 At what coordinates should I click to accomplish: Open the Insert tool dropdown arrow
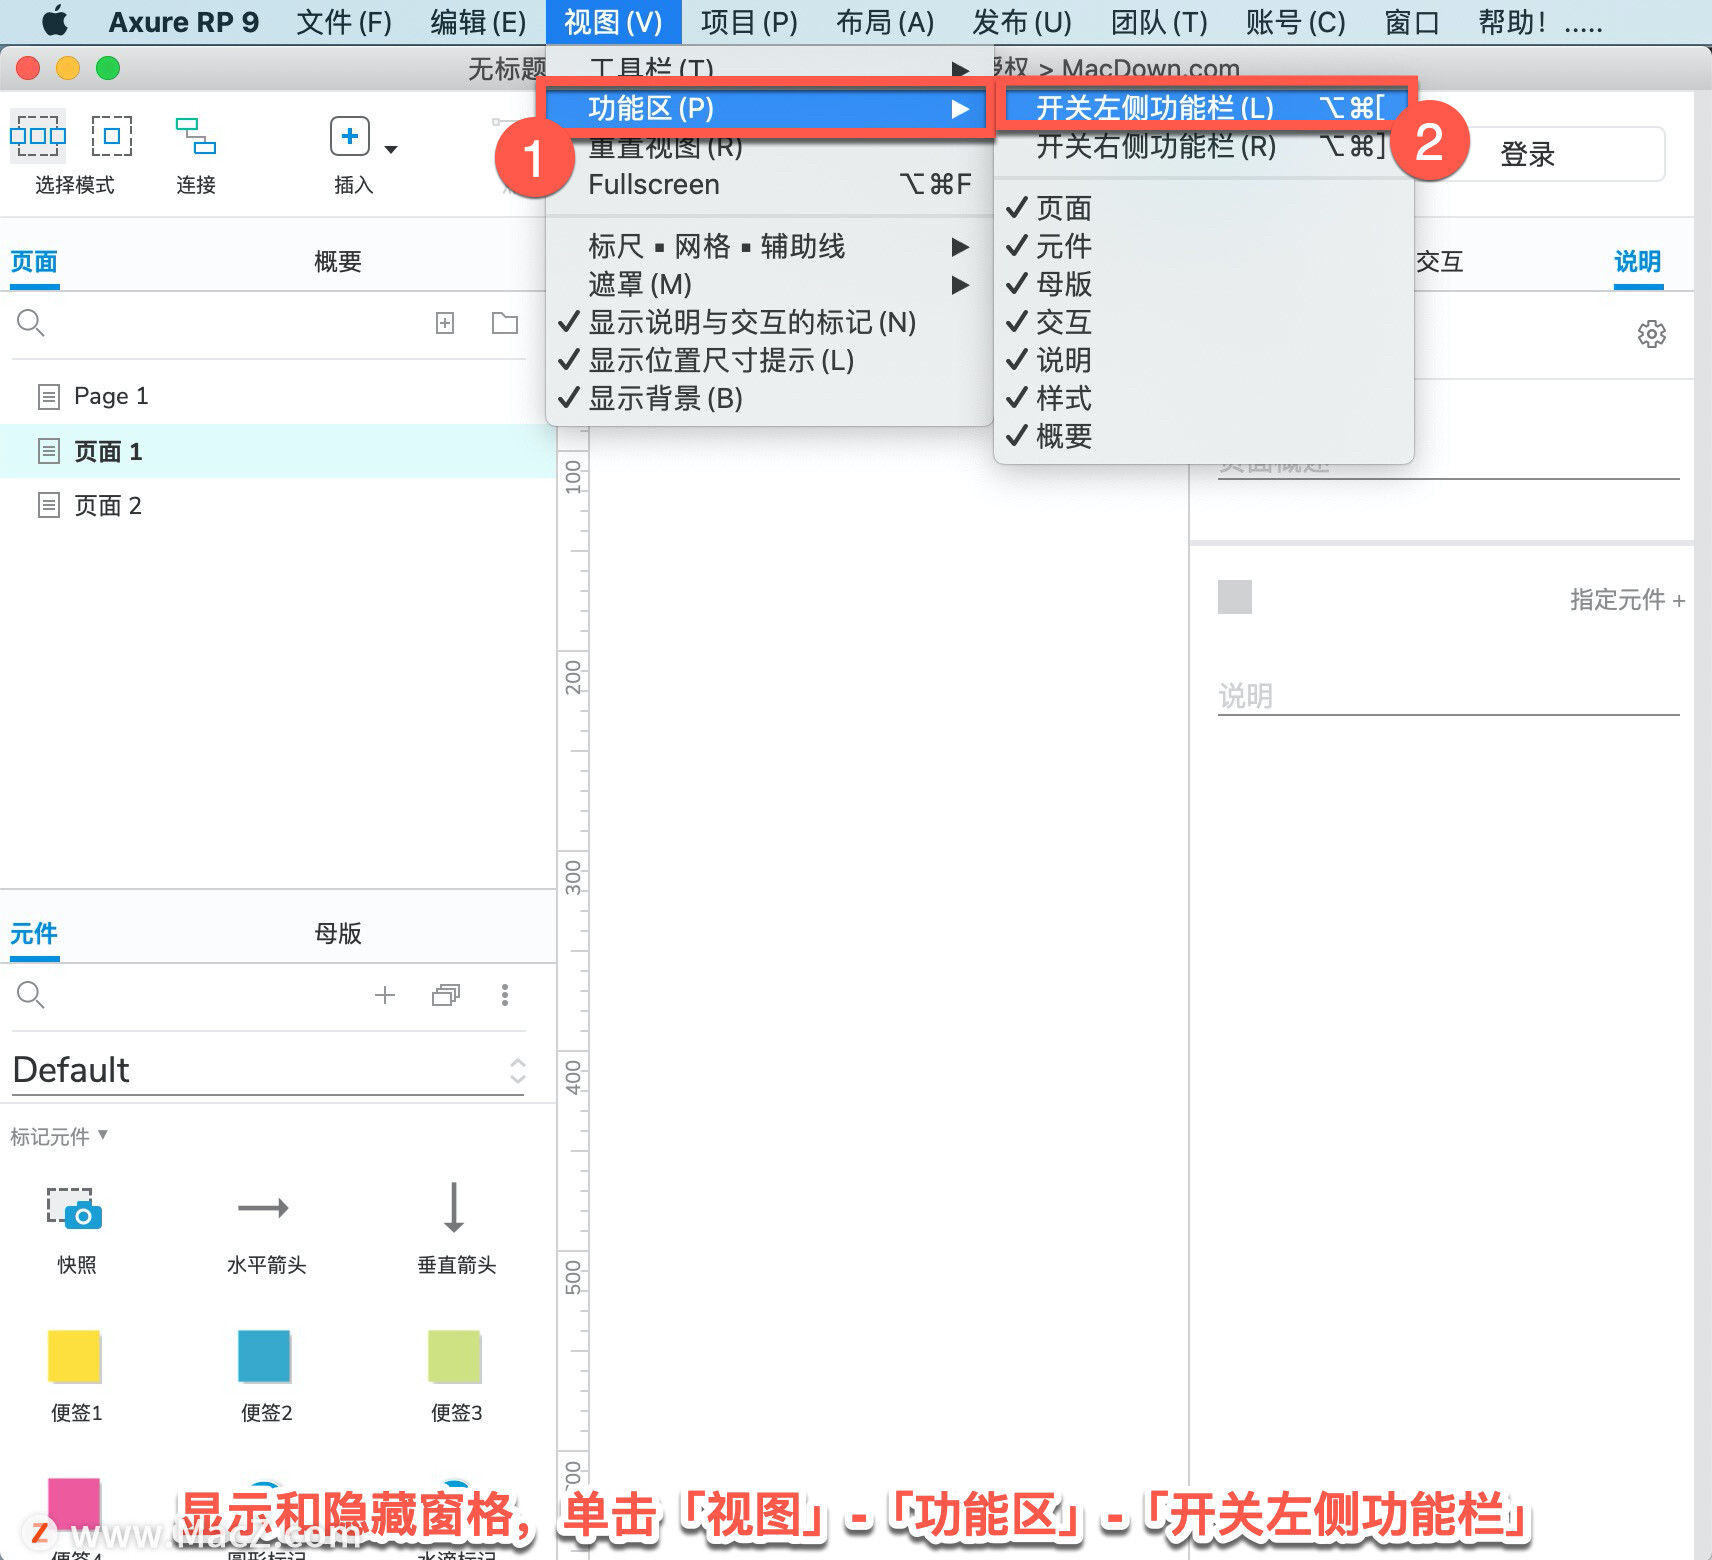391,150
